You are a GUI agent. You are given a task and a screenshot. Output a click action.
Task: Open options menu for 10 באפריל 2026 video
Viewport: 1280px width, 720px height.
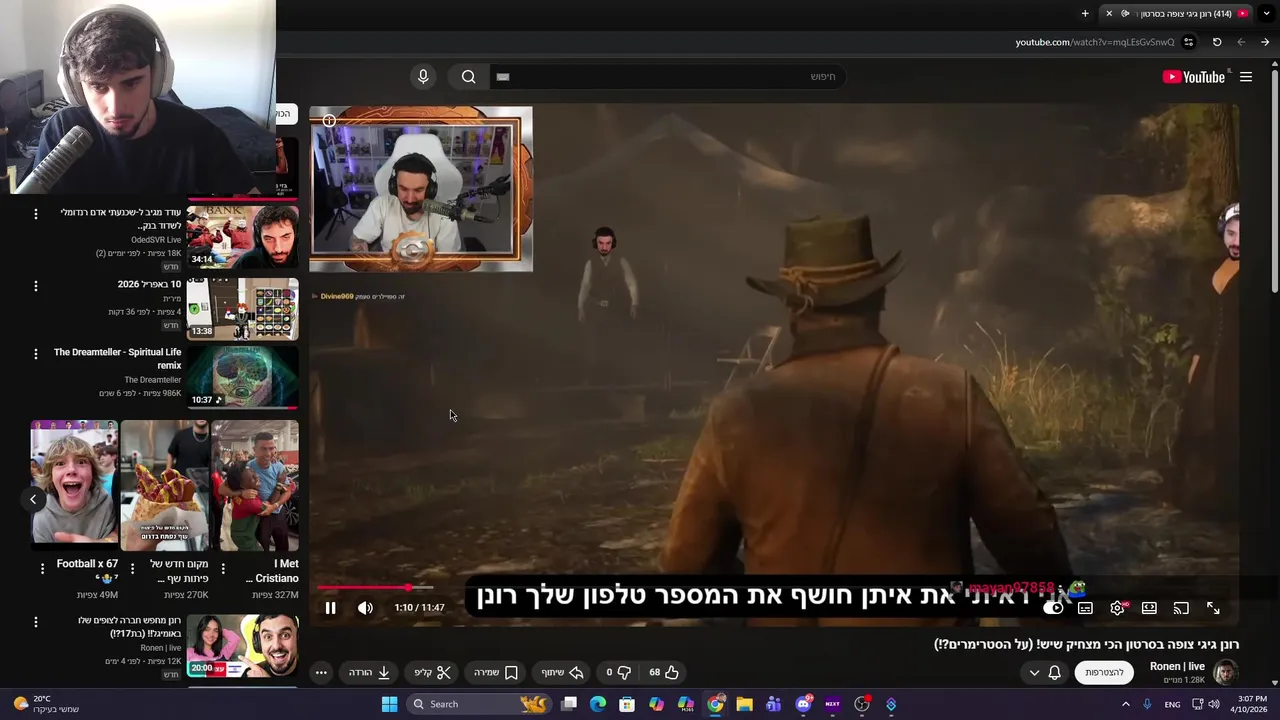[x=36, y=286]
